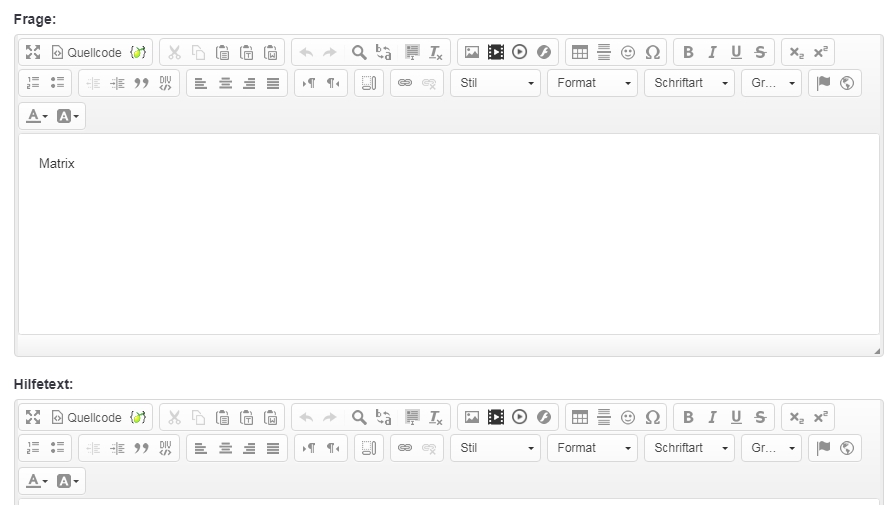Maximize the Frage editor

[33, 52]
